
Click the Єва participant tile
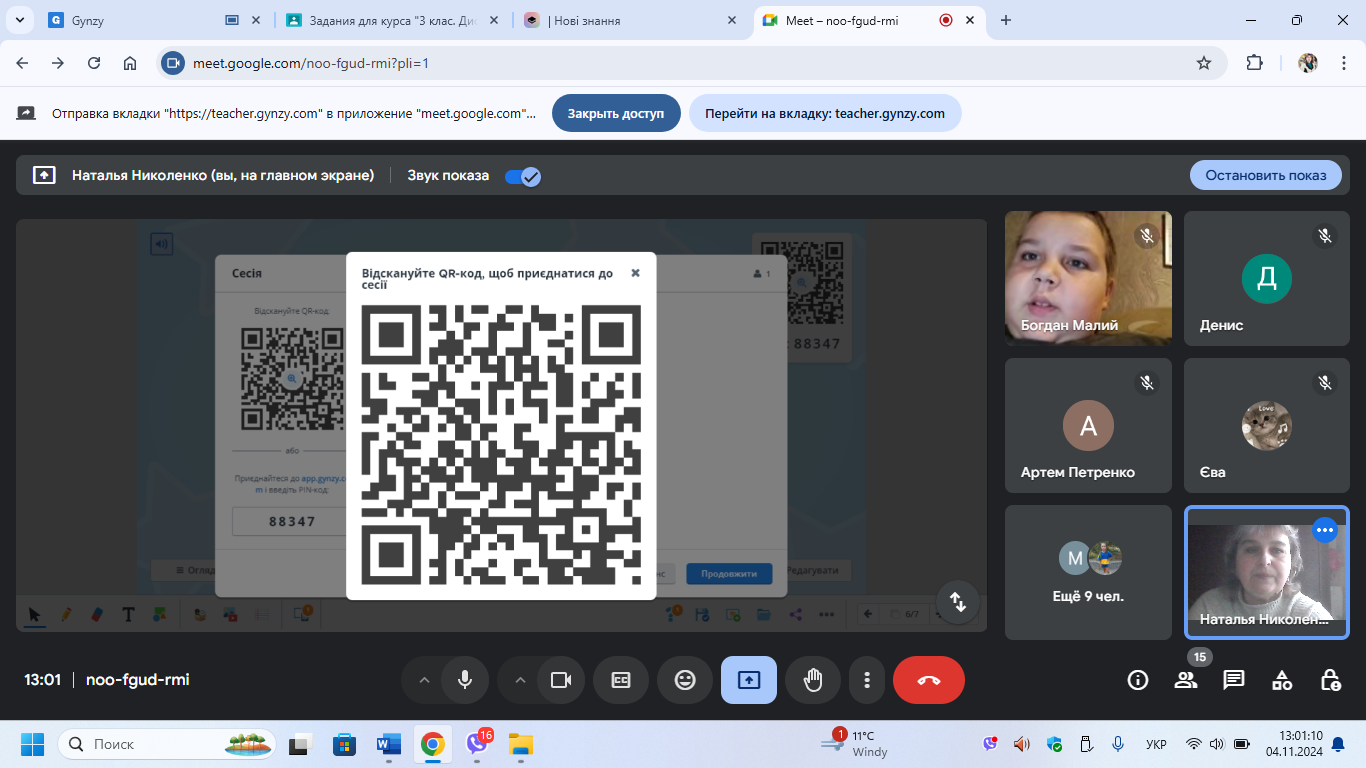tap(1267, 425)
